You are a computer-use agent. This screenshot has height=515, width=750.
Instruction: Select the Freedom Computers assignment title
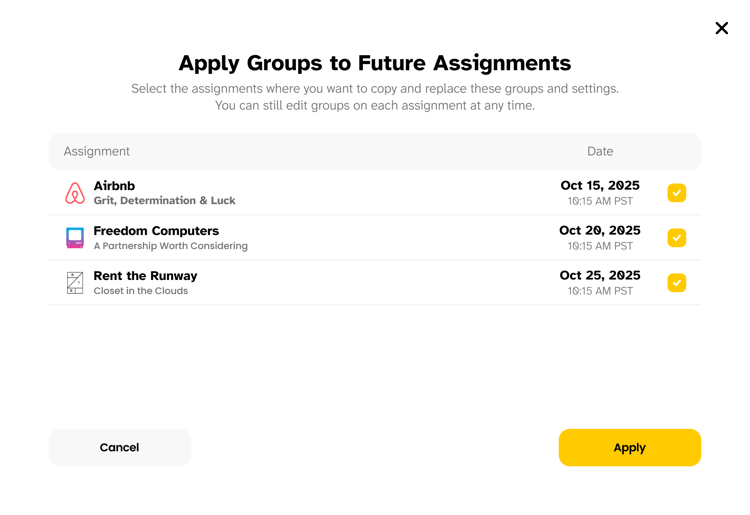pos(156,231)
